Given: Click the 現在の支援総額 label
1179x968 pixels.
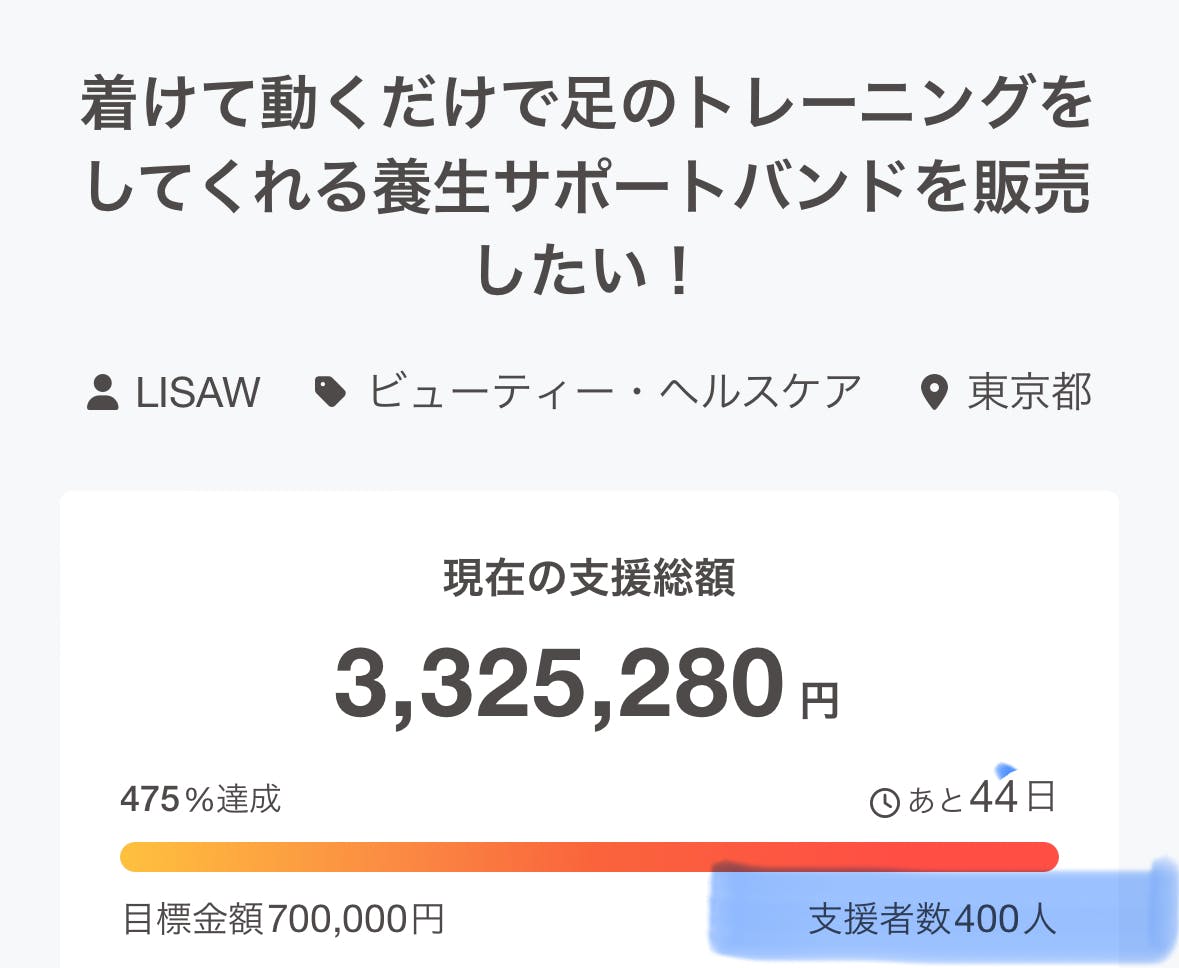Looking at the screenshot, I should pyautogui.click(x=589, y=579).
